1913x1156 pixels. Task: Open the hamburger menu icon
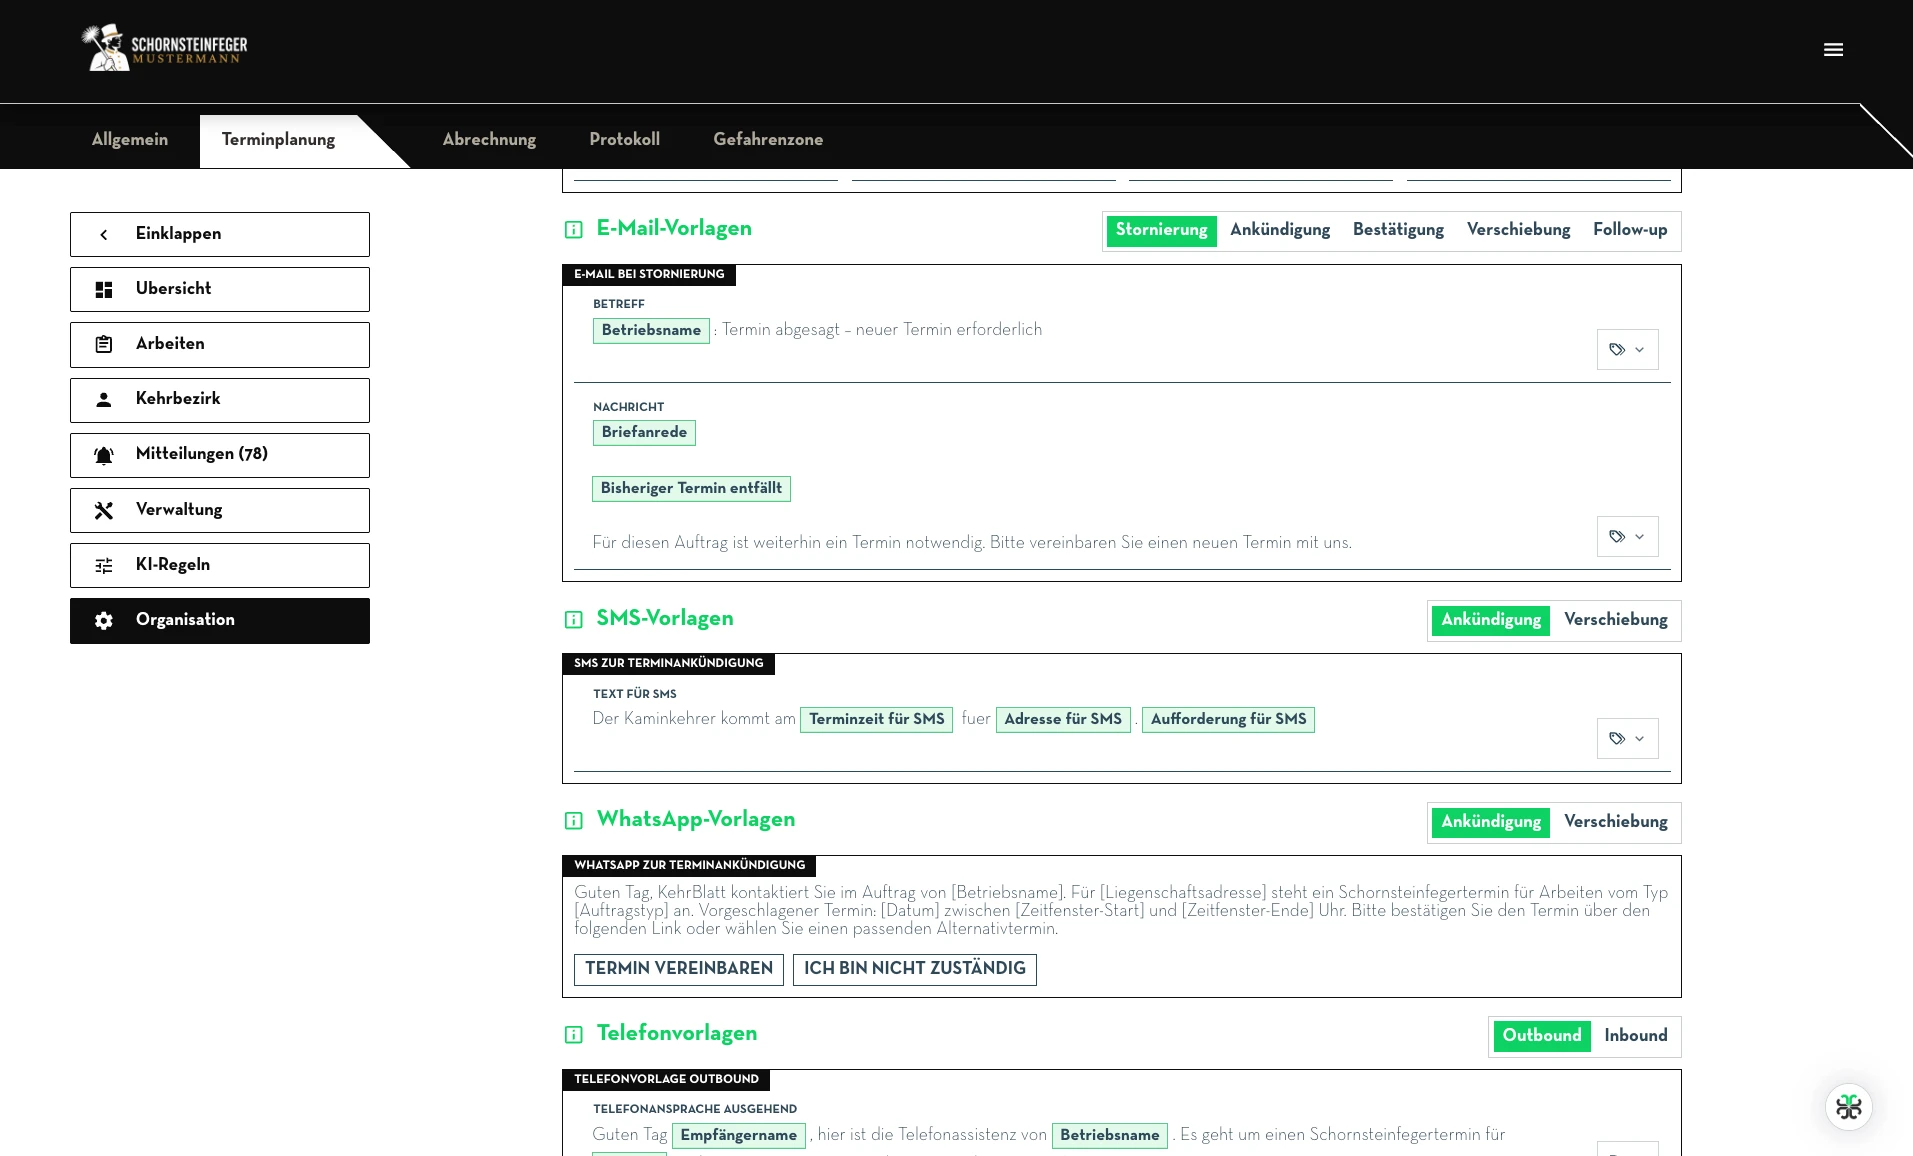click(1833, 50)
